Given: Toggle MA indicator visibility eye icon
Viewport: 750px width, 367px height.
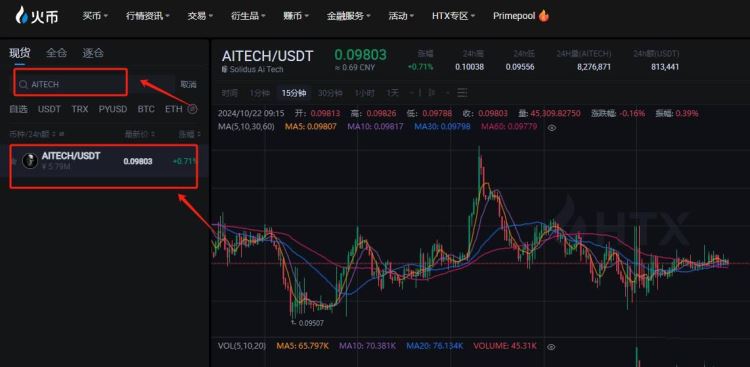Looking at the screenshot, I should (x=552, y=127).
